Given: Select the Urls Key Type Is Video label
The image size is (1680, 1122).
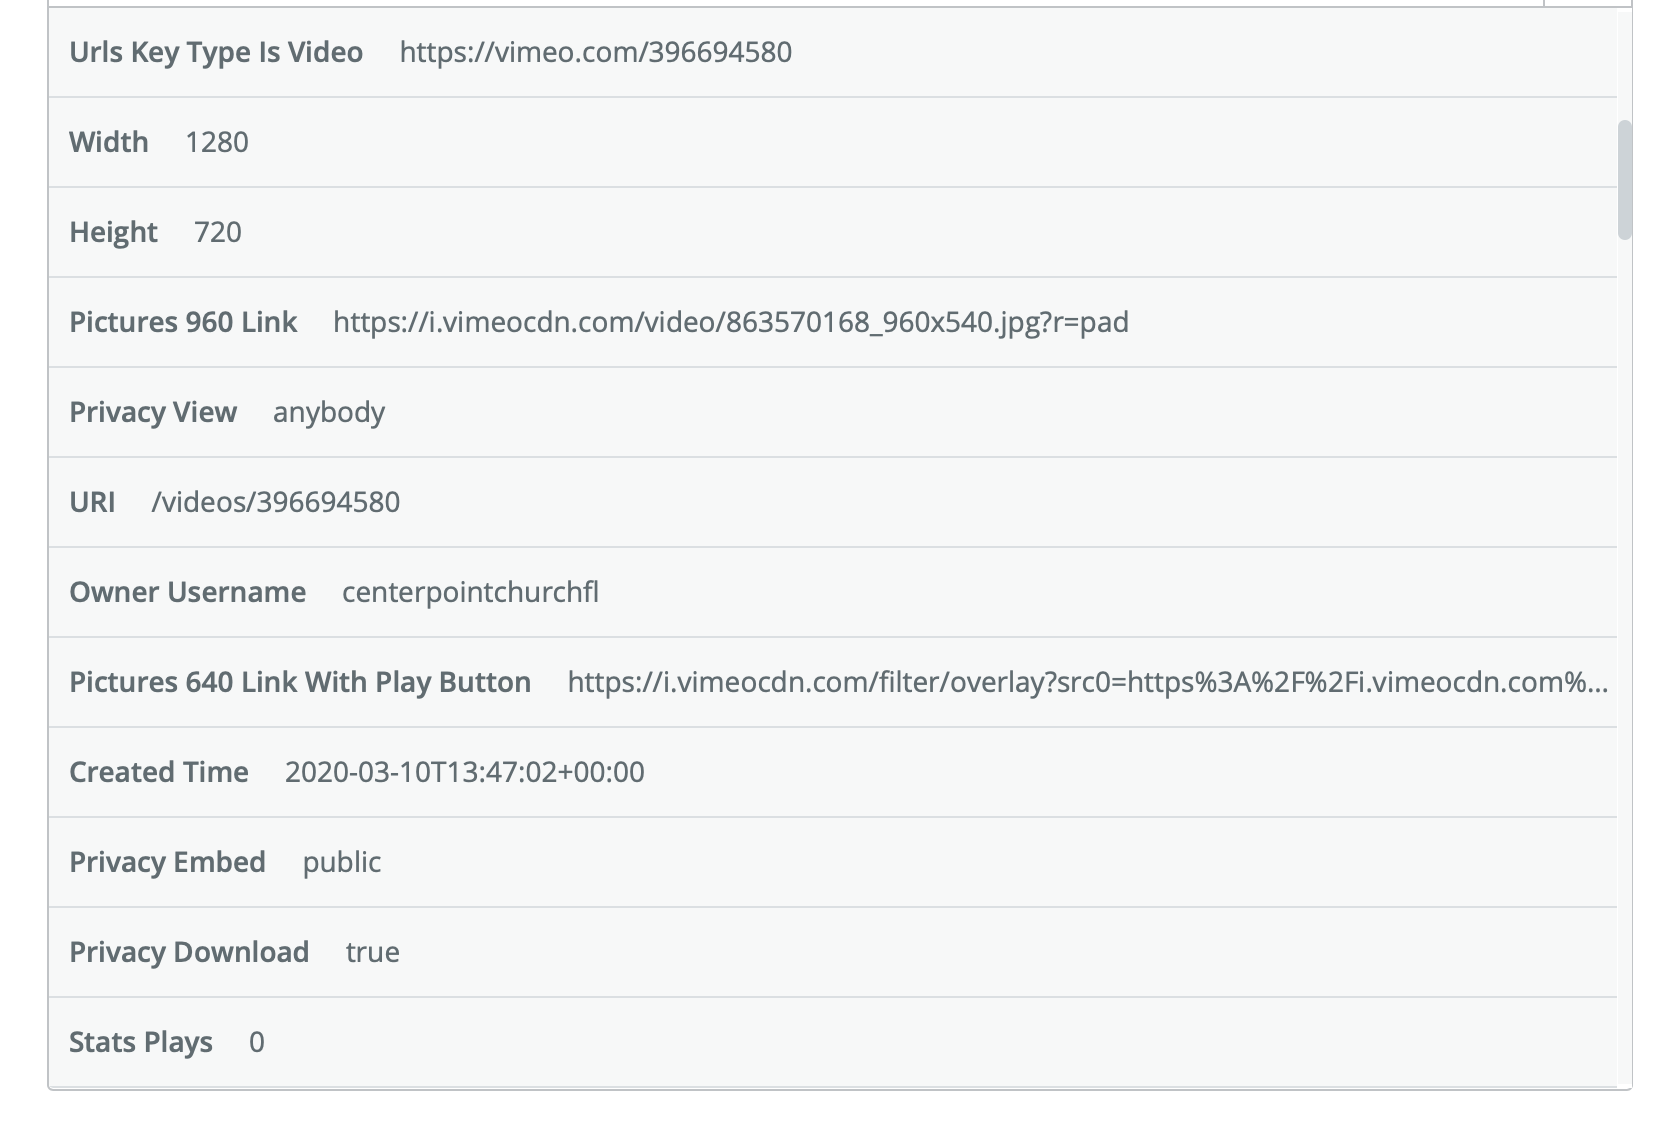Looking at the screenshot, I should click(216, 52).
